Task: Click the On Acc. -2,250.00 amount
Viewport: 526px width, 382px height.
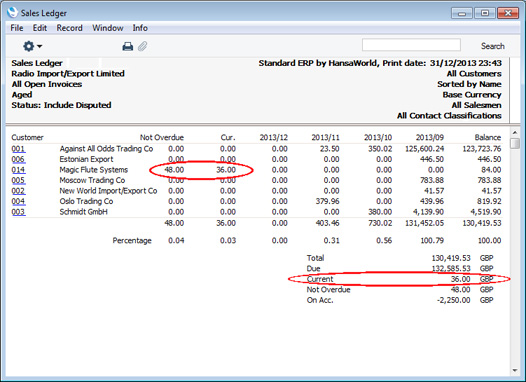Action: (x=454, y=300)
